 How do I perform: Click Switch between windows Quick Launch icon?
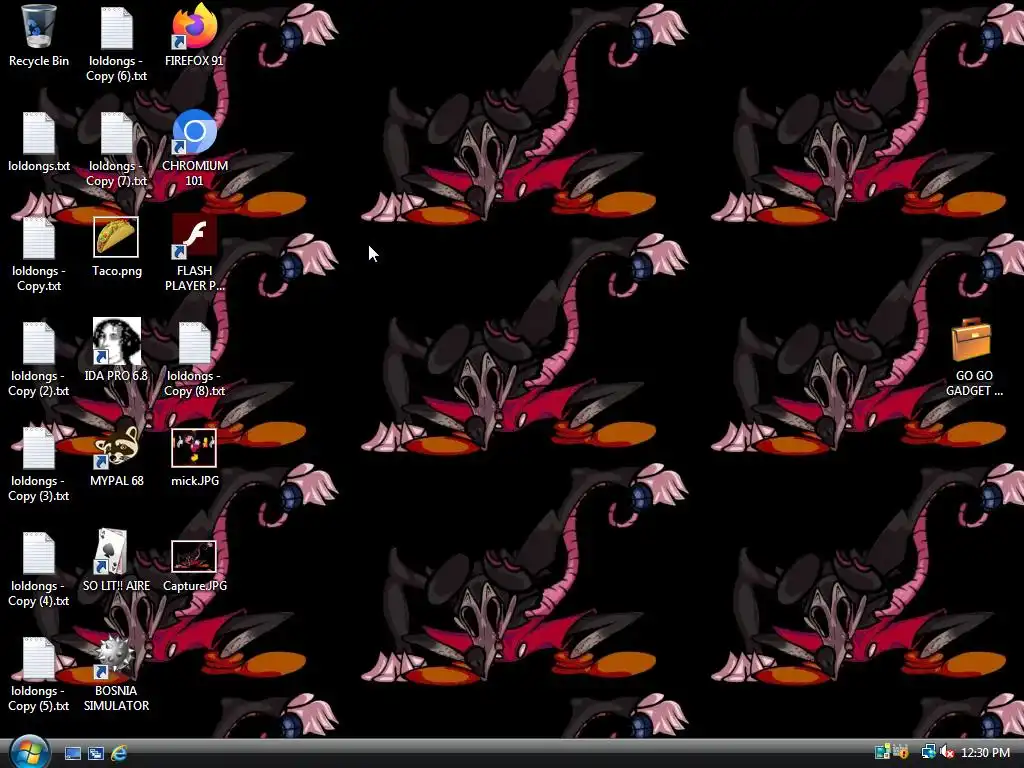coord(96,754)
